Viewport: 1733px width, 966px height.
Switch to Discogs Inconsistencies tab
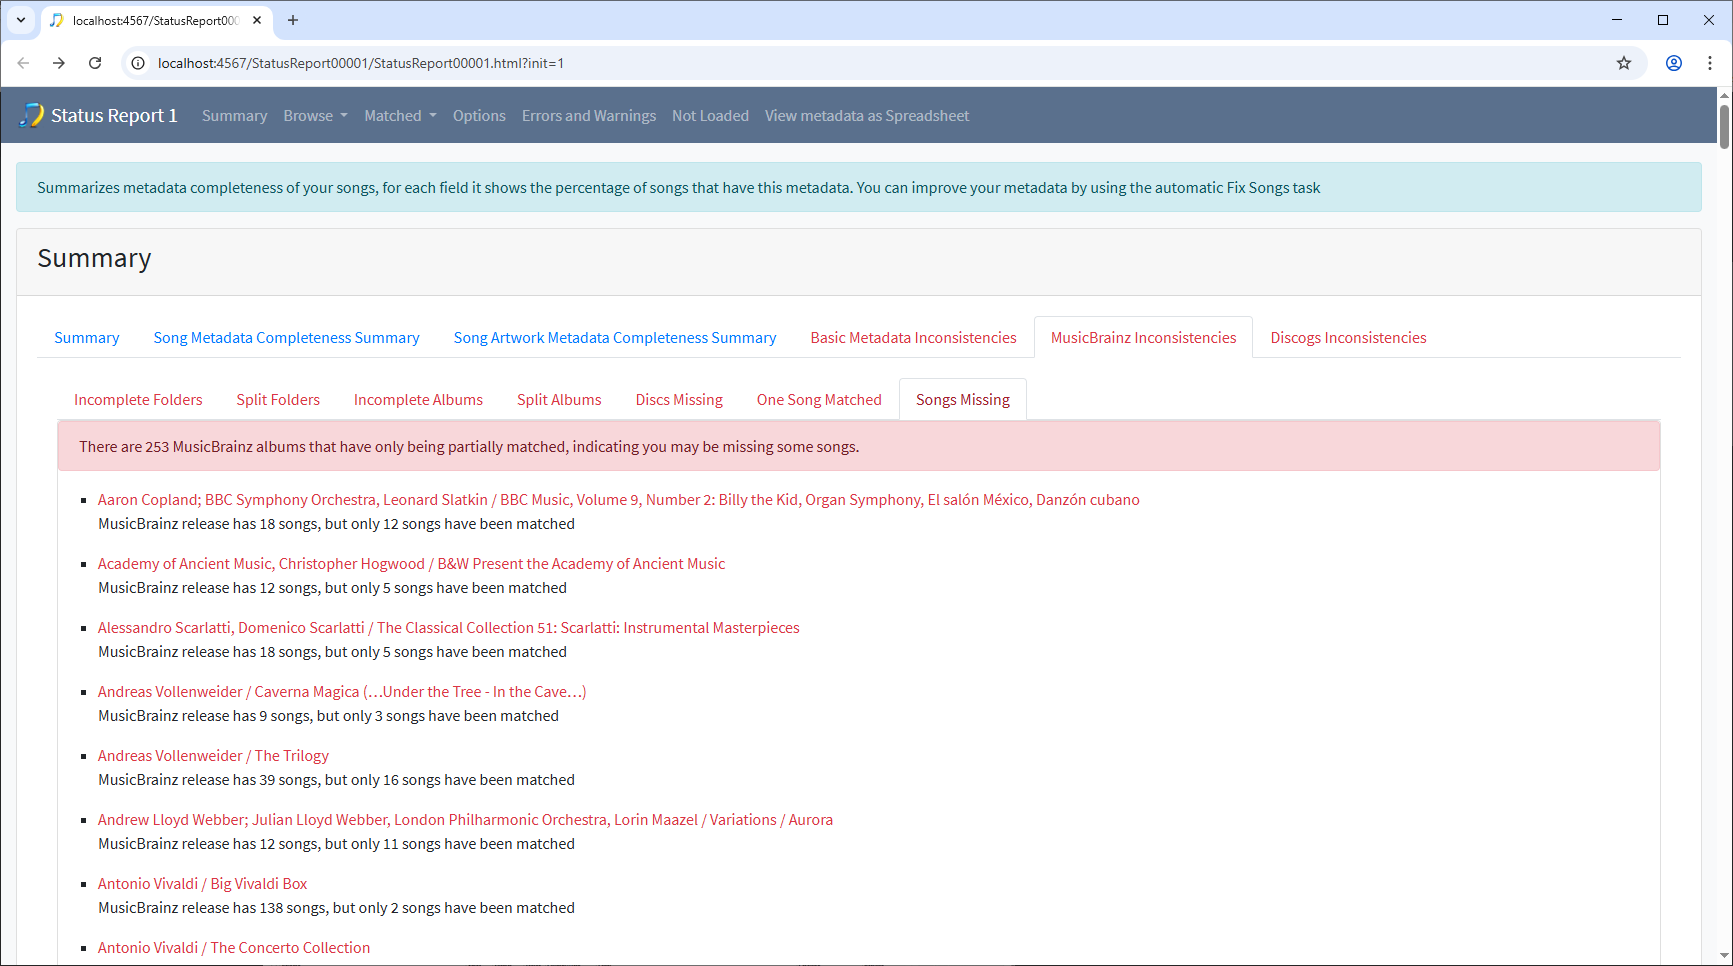click(x=1348, y=338)
